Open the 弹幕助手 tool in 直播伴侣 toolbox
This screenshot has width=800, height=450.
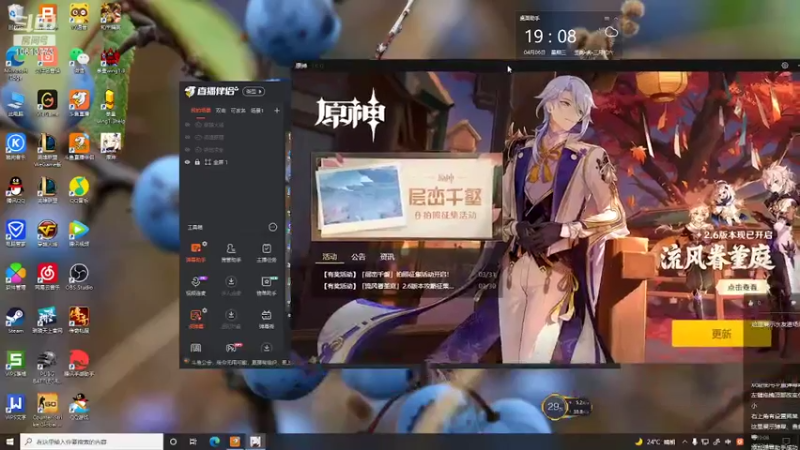pos(196,253)
